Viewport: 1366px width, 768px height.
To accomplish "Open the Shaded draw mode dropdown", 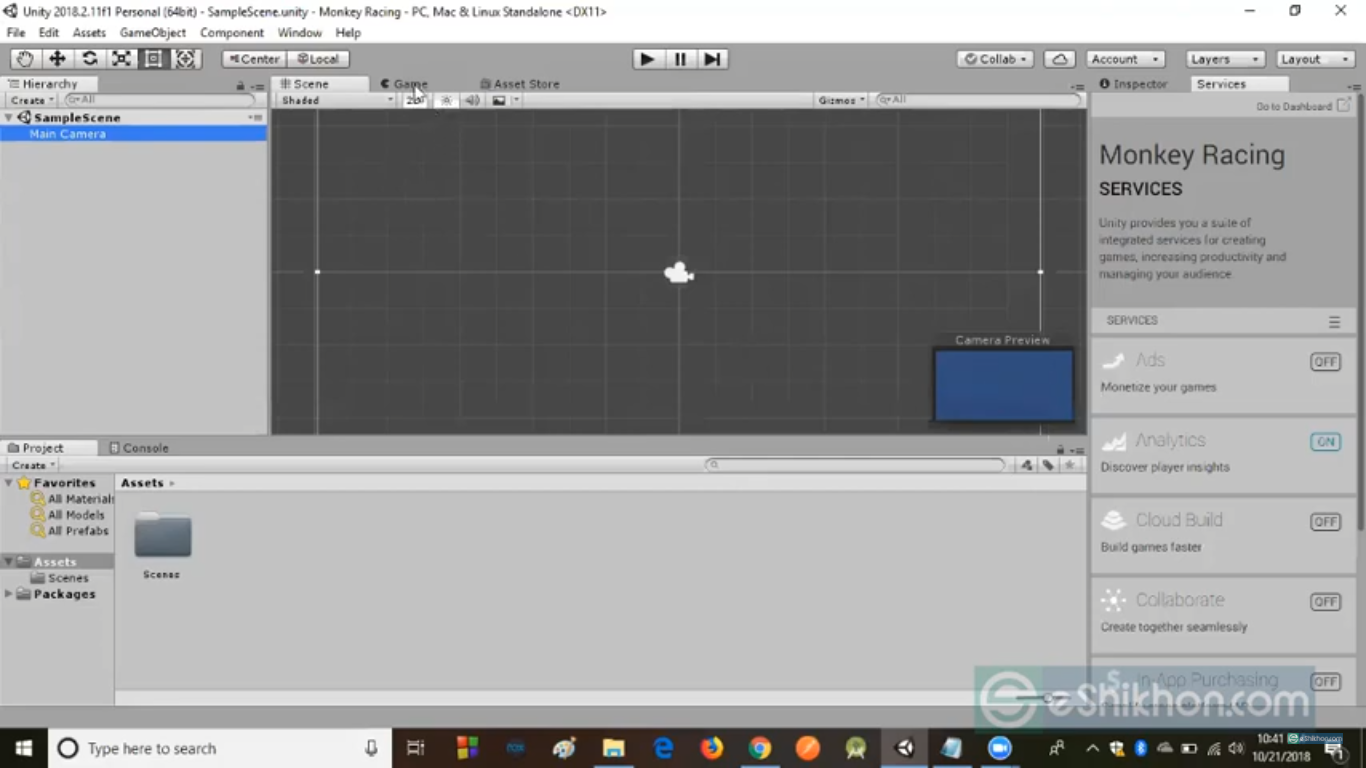I will point(336,100).
